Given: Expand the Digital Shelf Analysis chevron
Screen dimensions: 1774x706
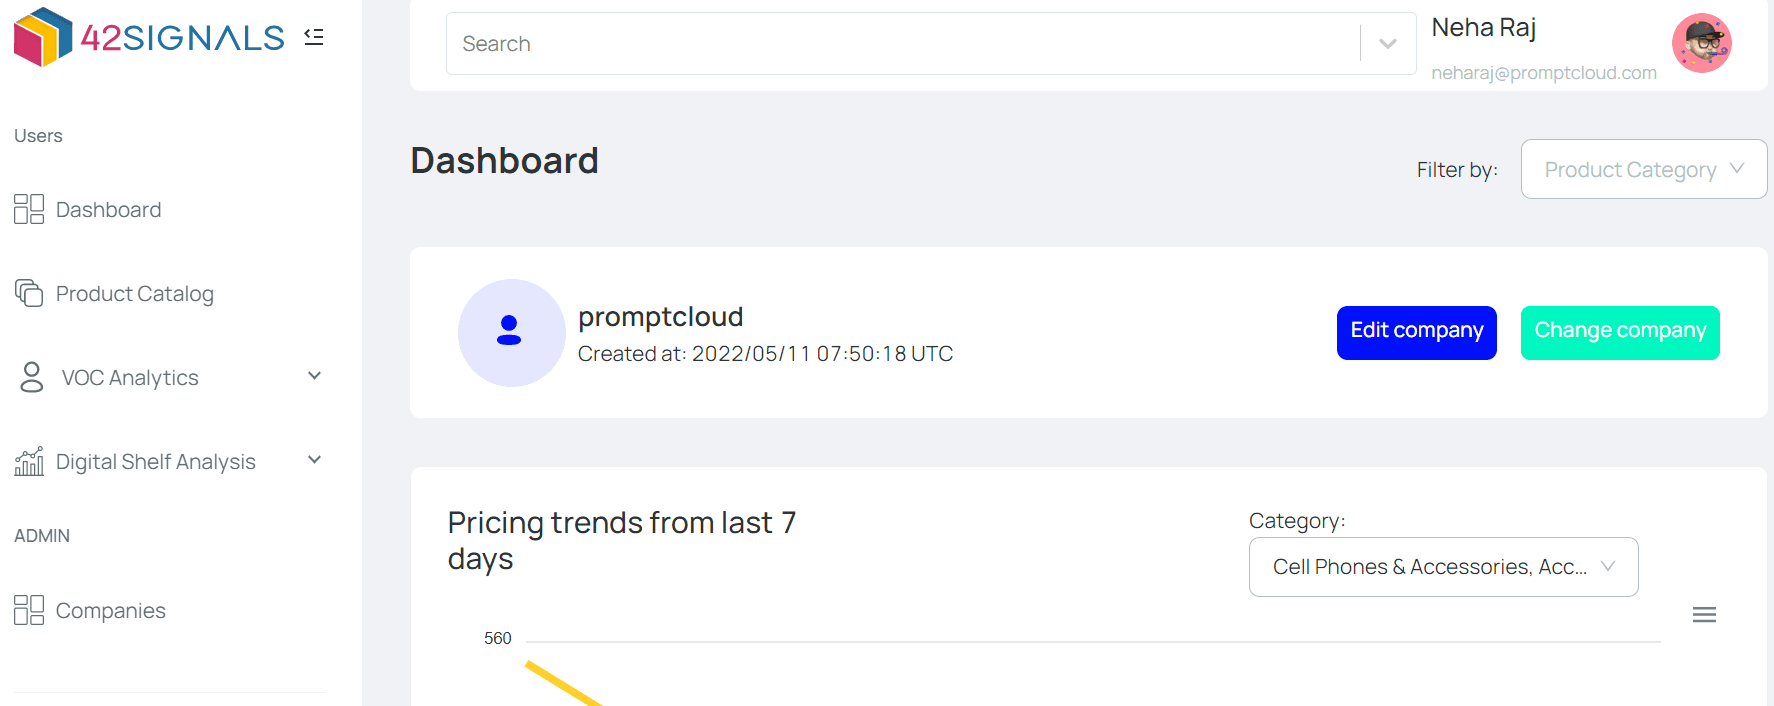Looking at the screenshot, I should [314, 460].
